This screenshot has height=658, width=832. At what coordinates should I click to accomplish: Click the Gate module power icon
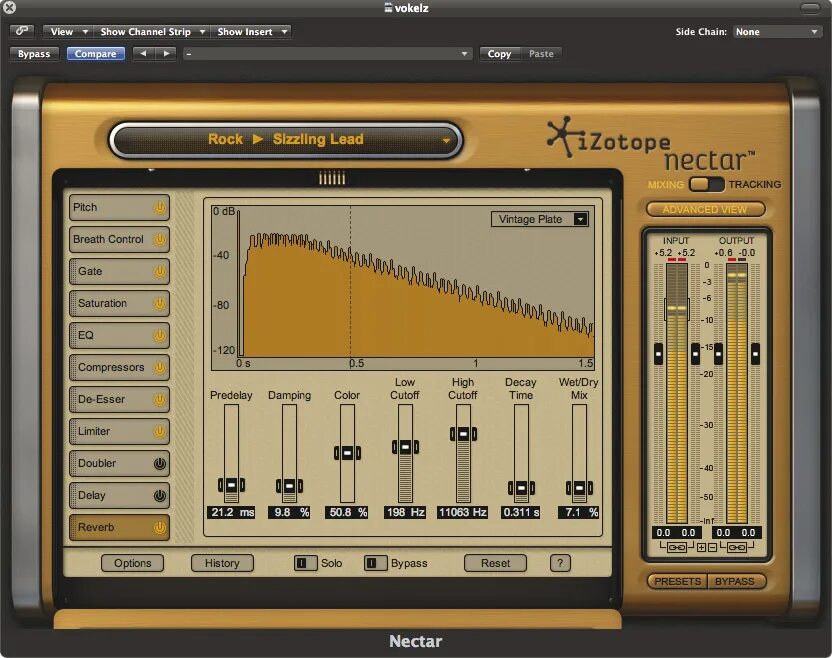coord(160,272)
